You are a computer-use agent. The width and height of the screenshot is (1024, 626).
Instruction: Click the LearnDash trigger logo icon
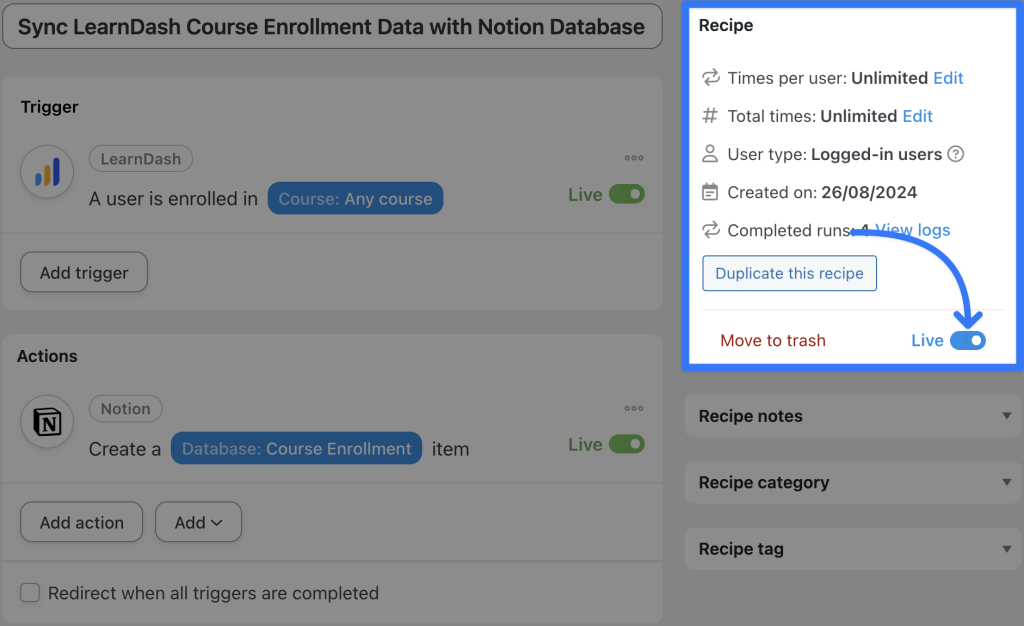[x=48, y=174]
